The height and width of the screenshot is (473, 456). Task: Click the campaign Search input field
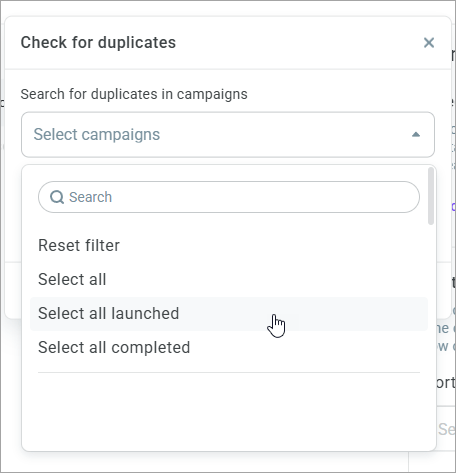tap(229, 197)
